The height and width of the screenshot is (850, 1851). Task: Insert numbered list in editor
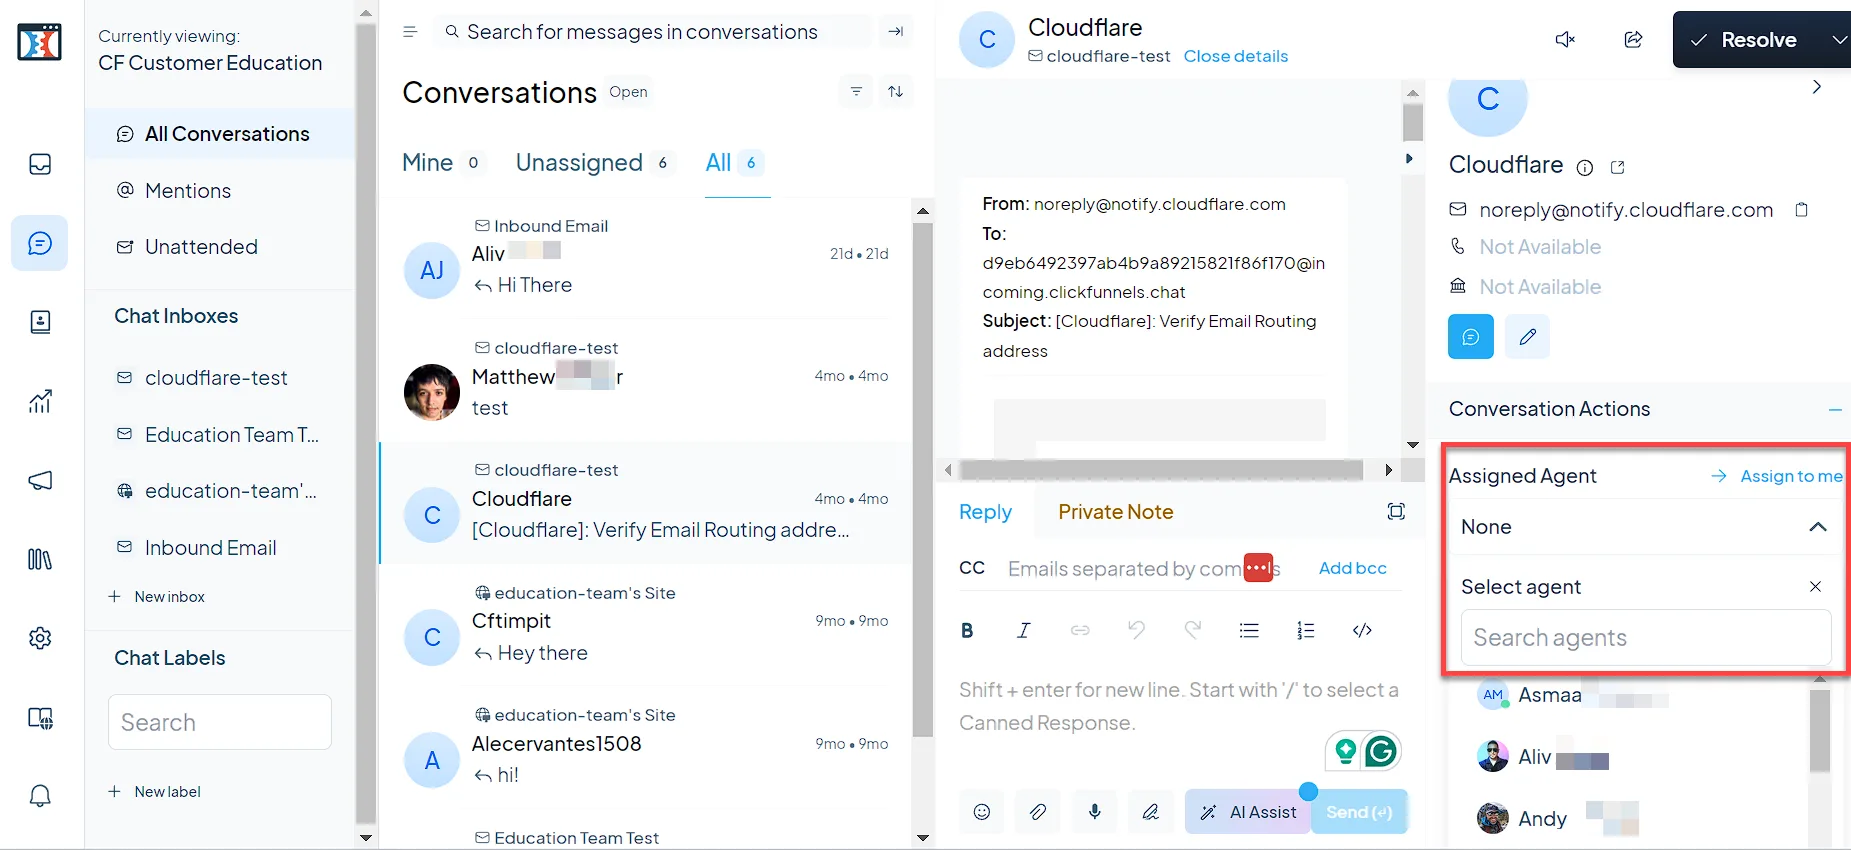click(x=1305, y=630)
